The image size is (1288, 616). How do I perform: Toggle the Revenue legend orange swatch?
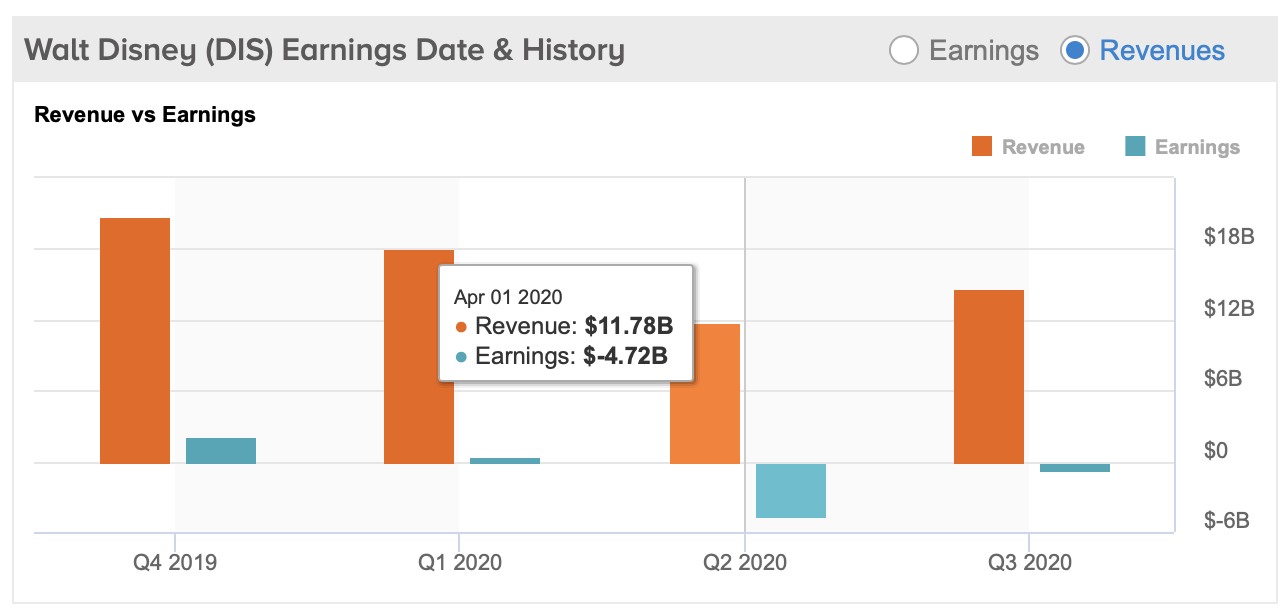click(x=981, y=147)
